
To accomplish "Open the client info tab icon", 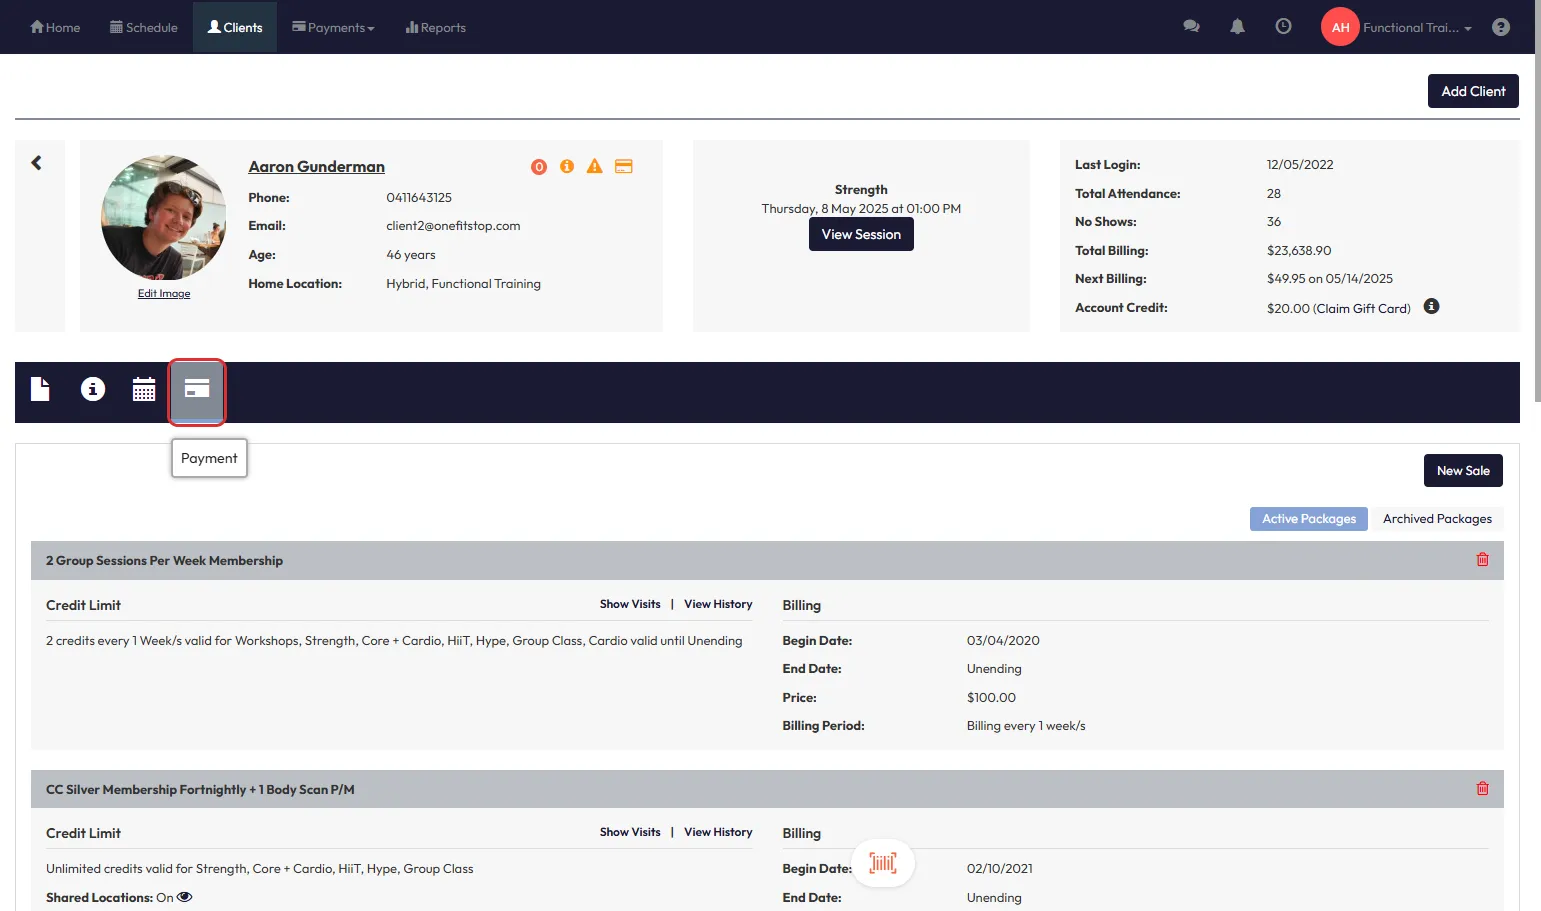I will [x=93, y=389].
